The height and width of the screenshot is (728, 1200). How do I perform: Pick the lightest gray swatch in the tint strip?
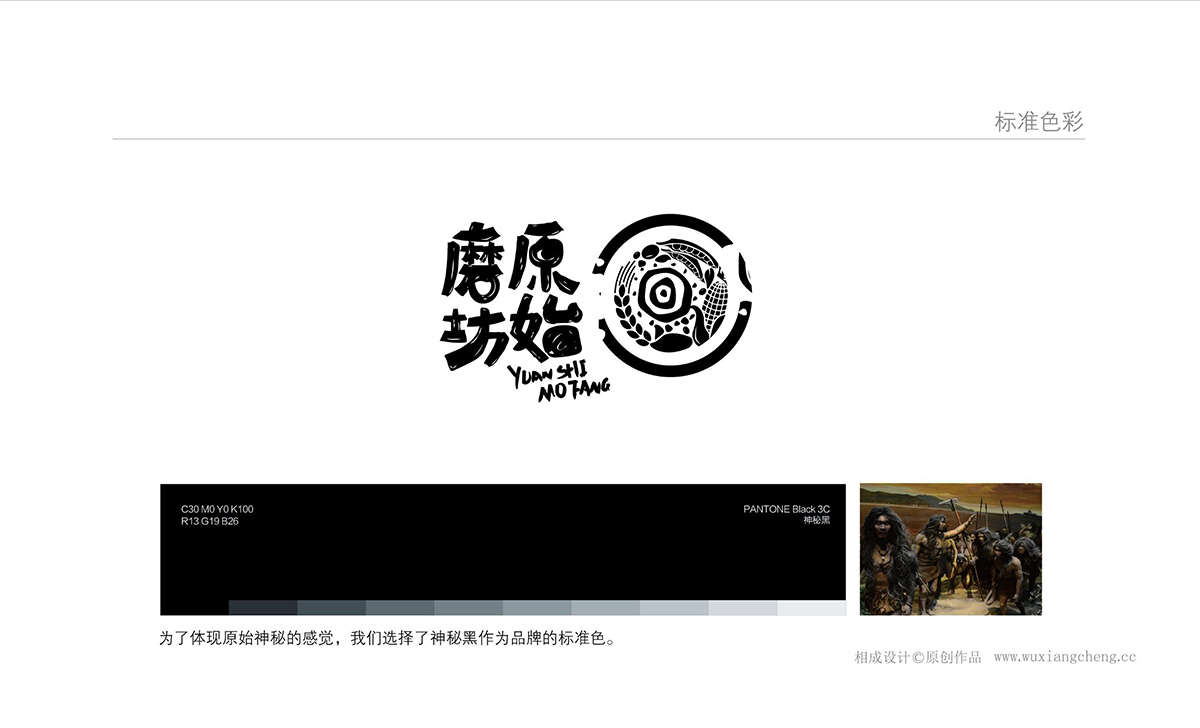click(x=811, y=608)
